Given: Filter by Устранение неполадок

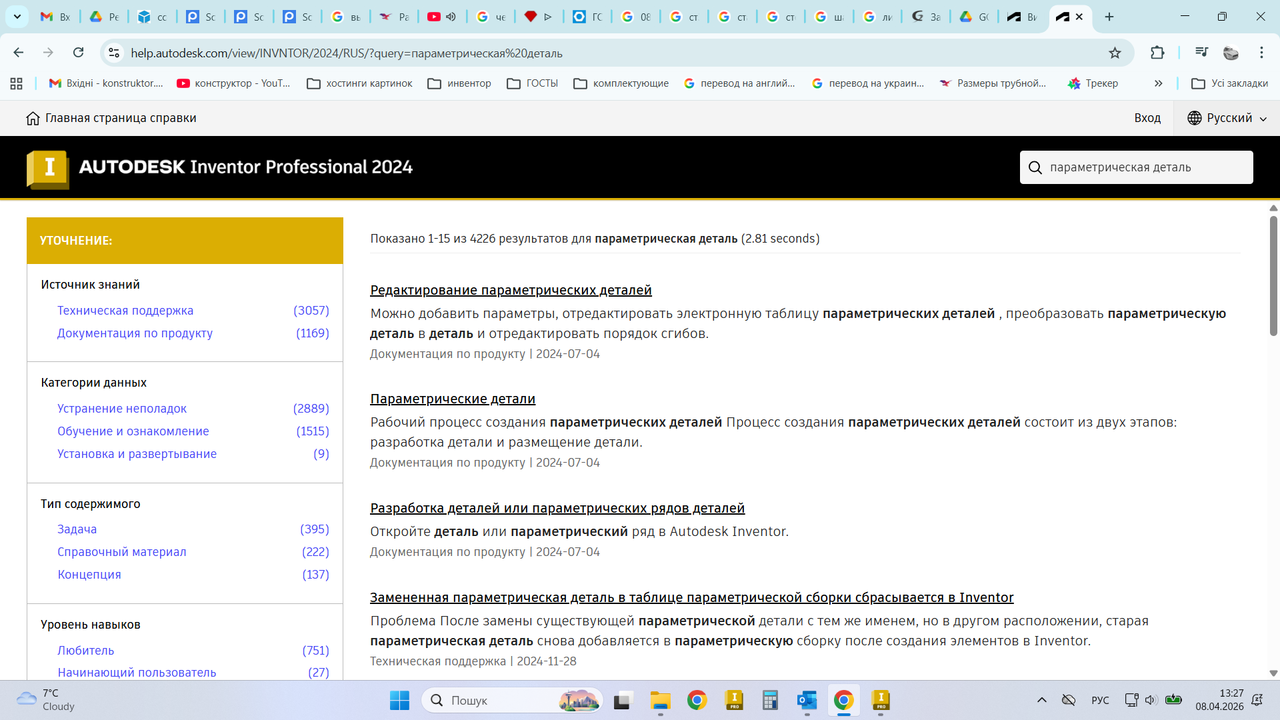Looking at the screenshot, I should (122, 409).
